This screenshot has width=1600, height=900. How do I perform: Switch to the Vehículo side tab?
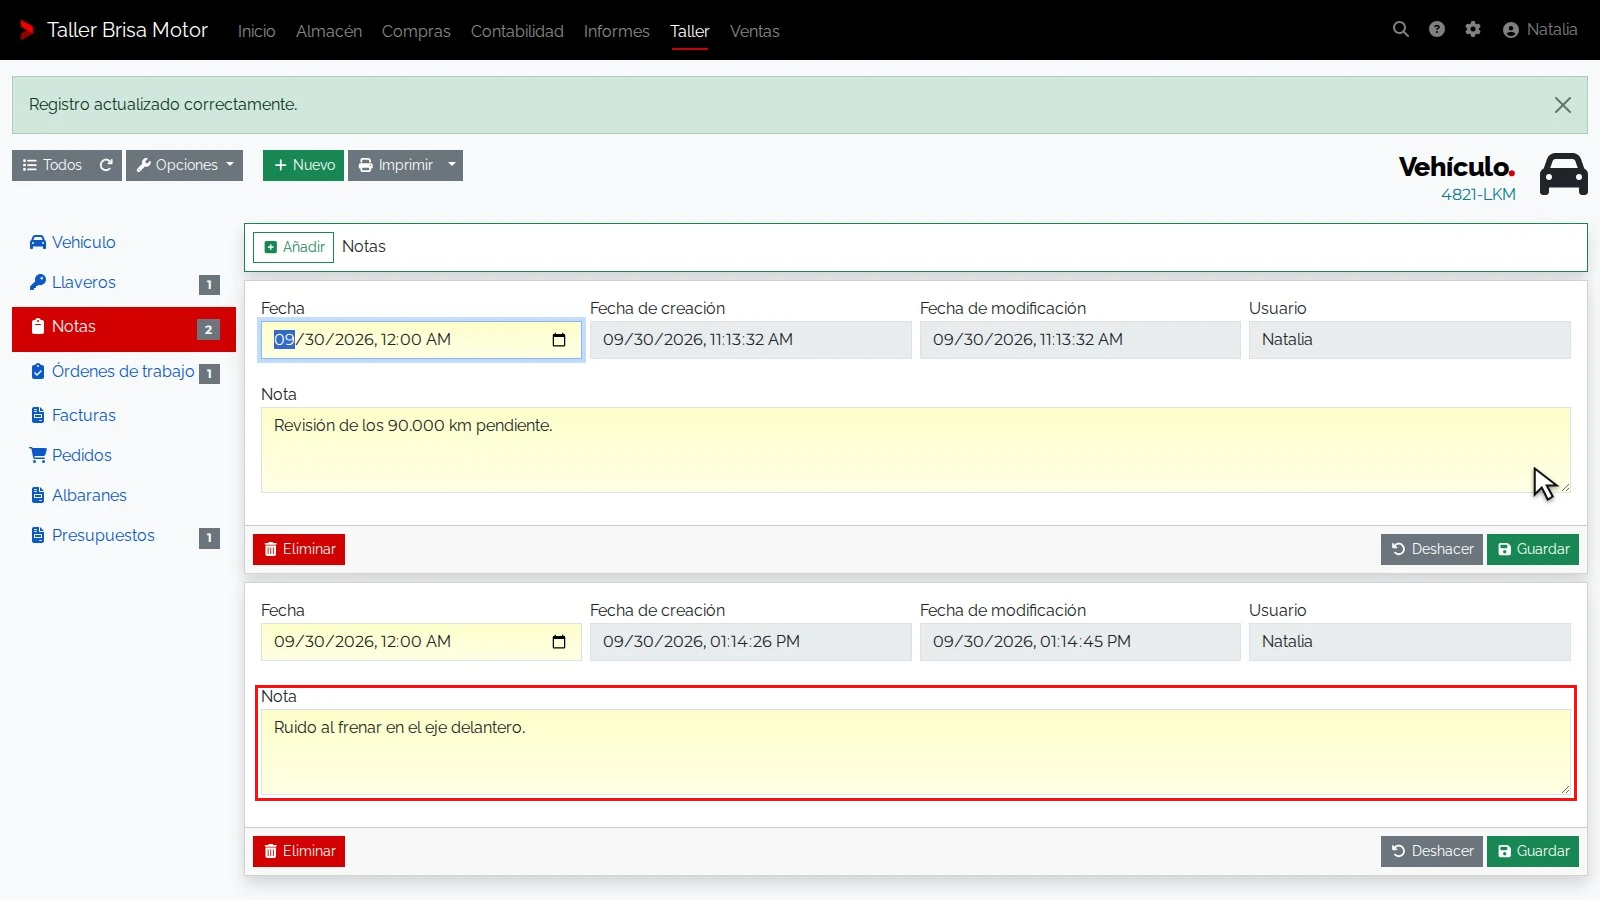point(124,242)
